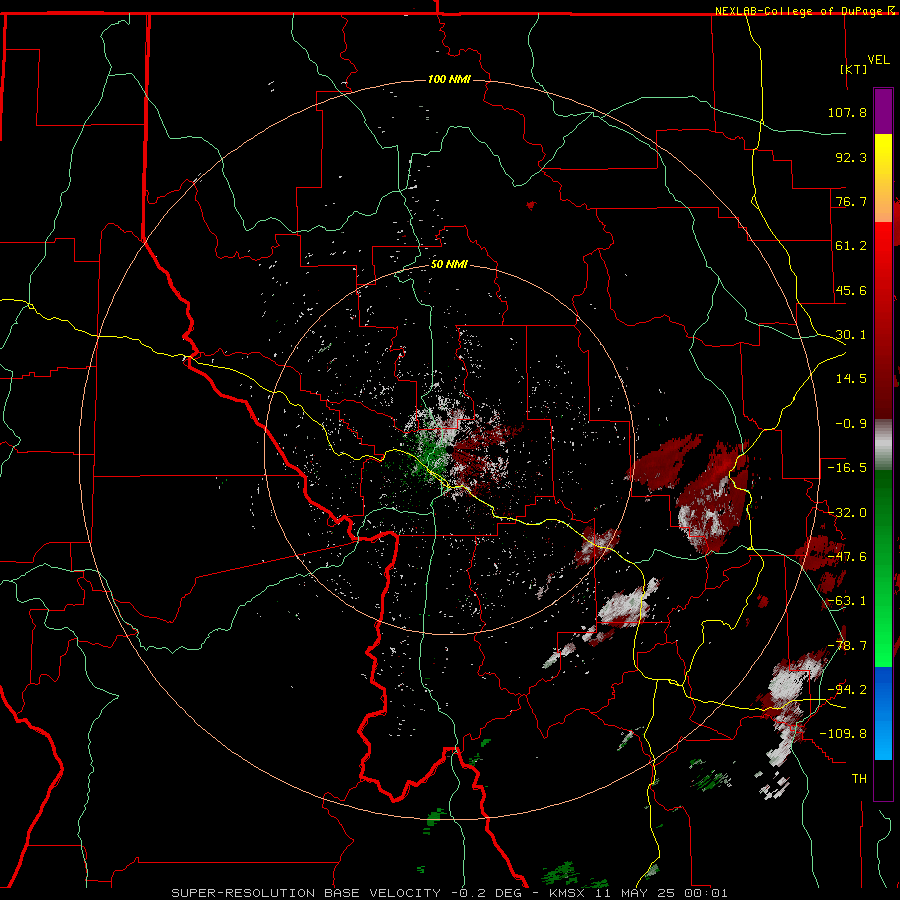The image size is (900, 900).
Task: Click the -47.6 scale value
Action: (x=847, y=557)
